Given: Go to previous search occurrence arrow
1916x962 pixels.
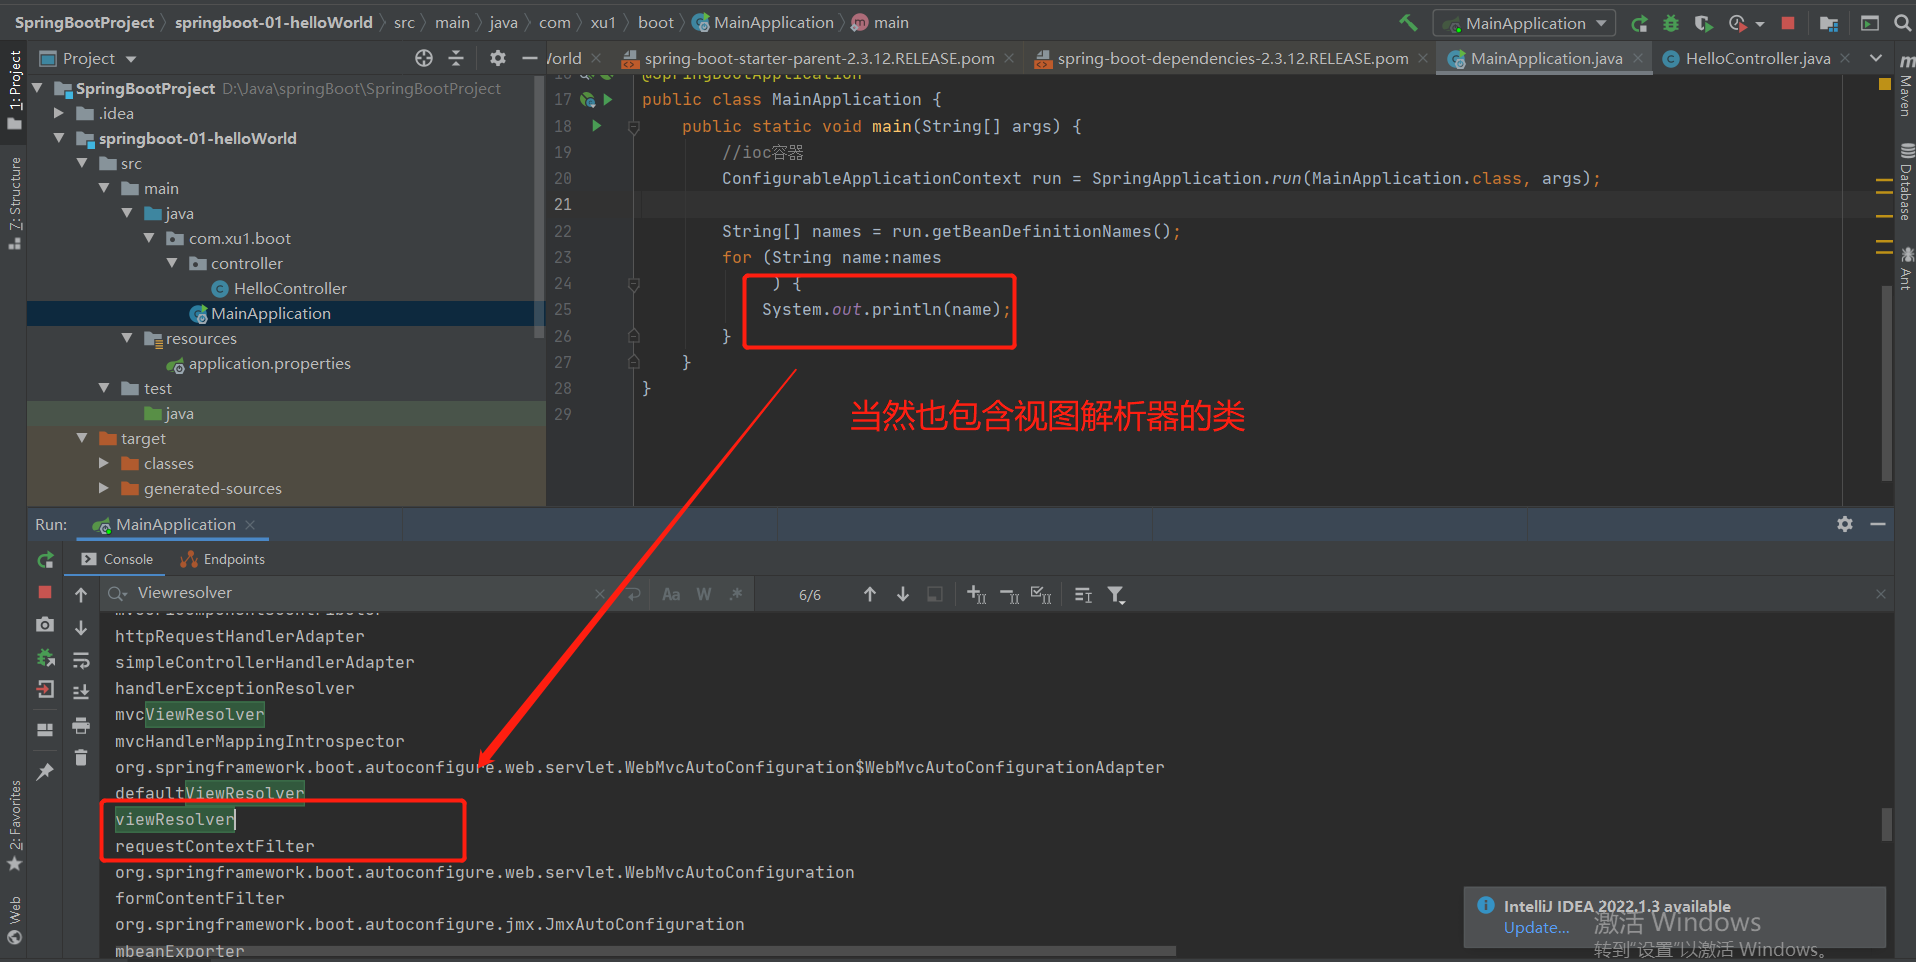Looking at the screenshot, I should coord(870,594).
